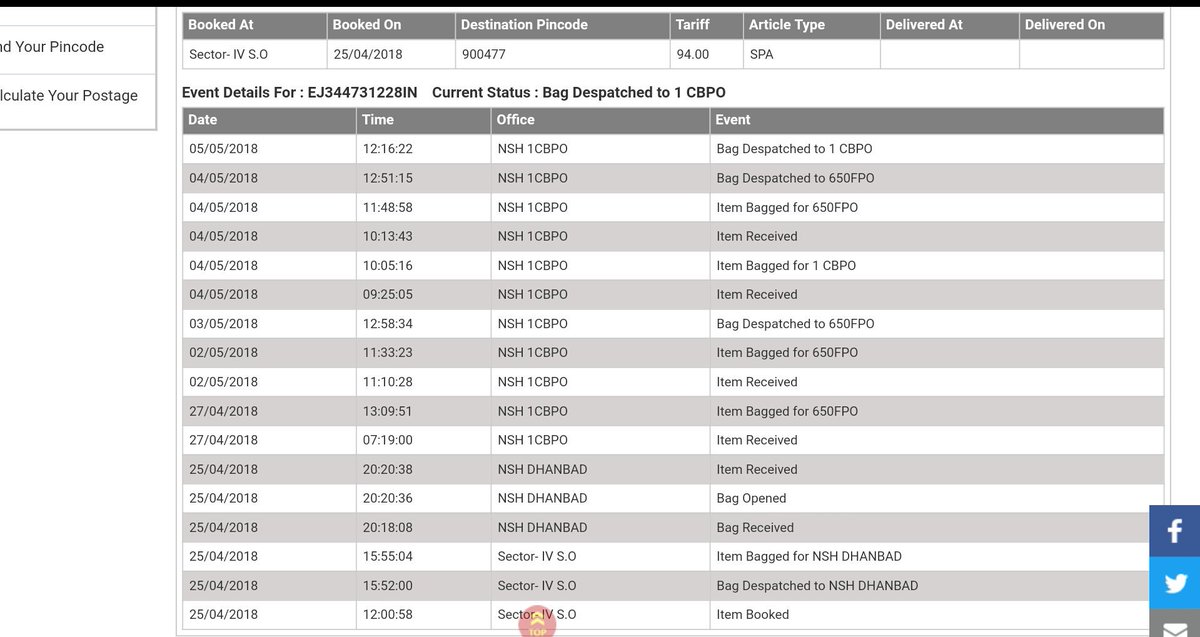Select the destination pincode 900477 cell
Viewport: 1200px width, 637px height.
coord(561,54)
